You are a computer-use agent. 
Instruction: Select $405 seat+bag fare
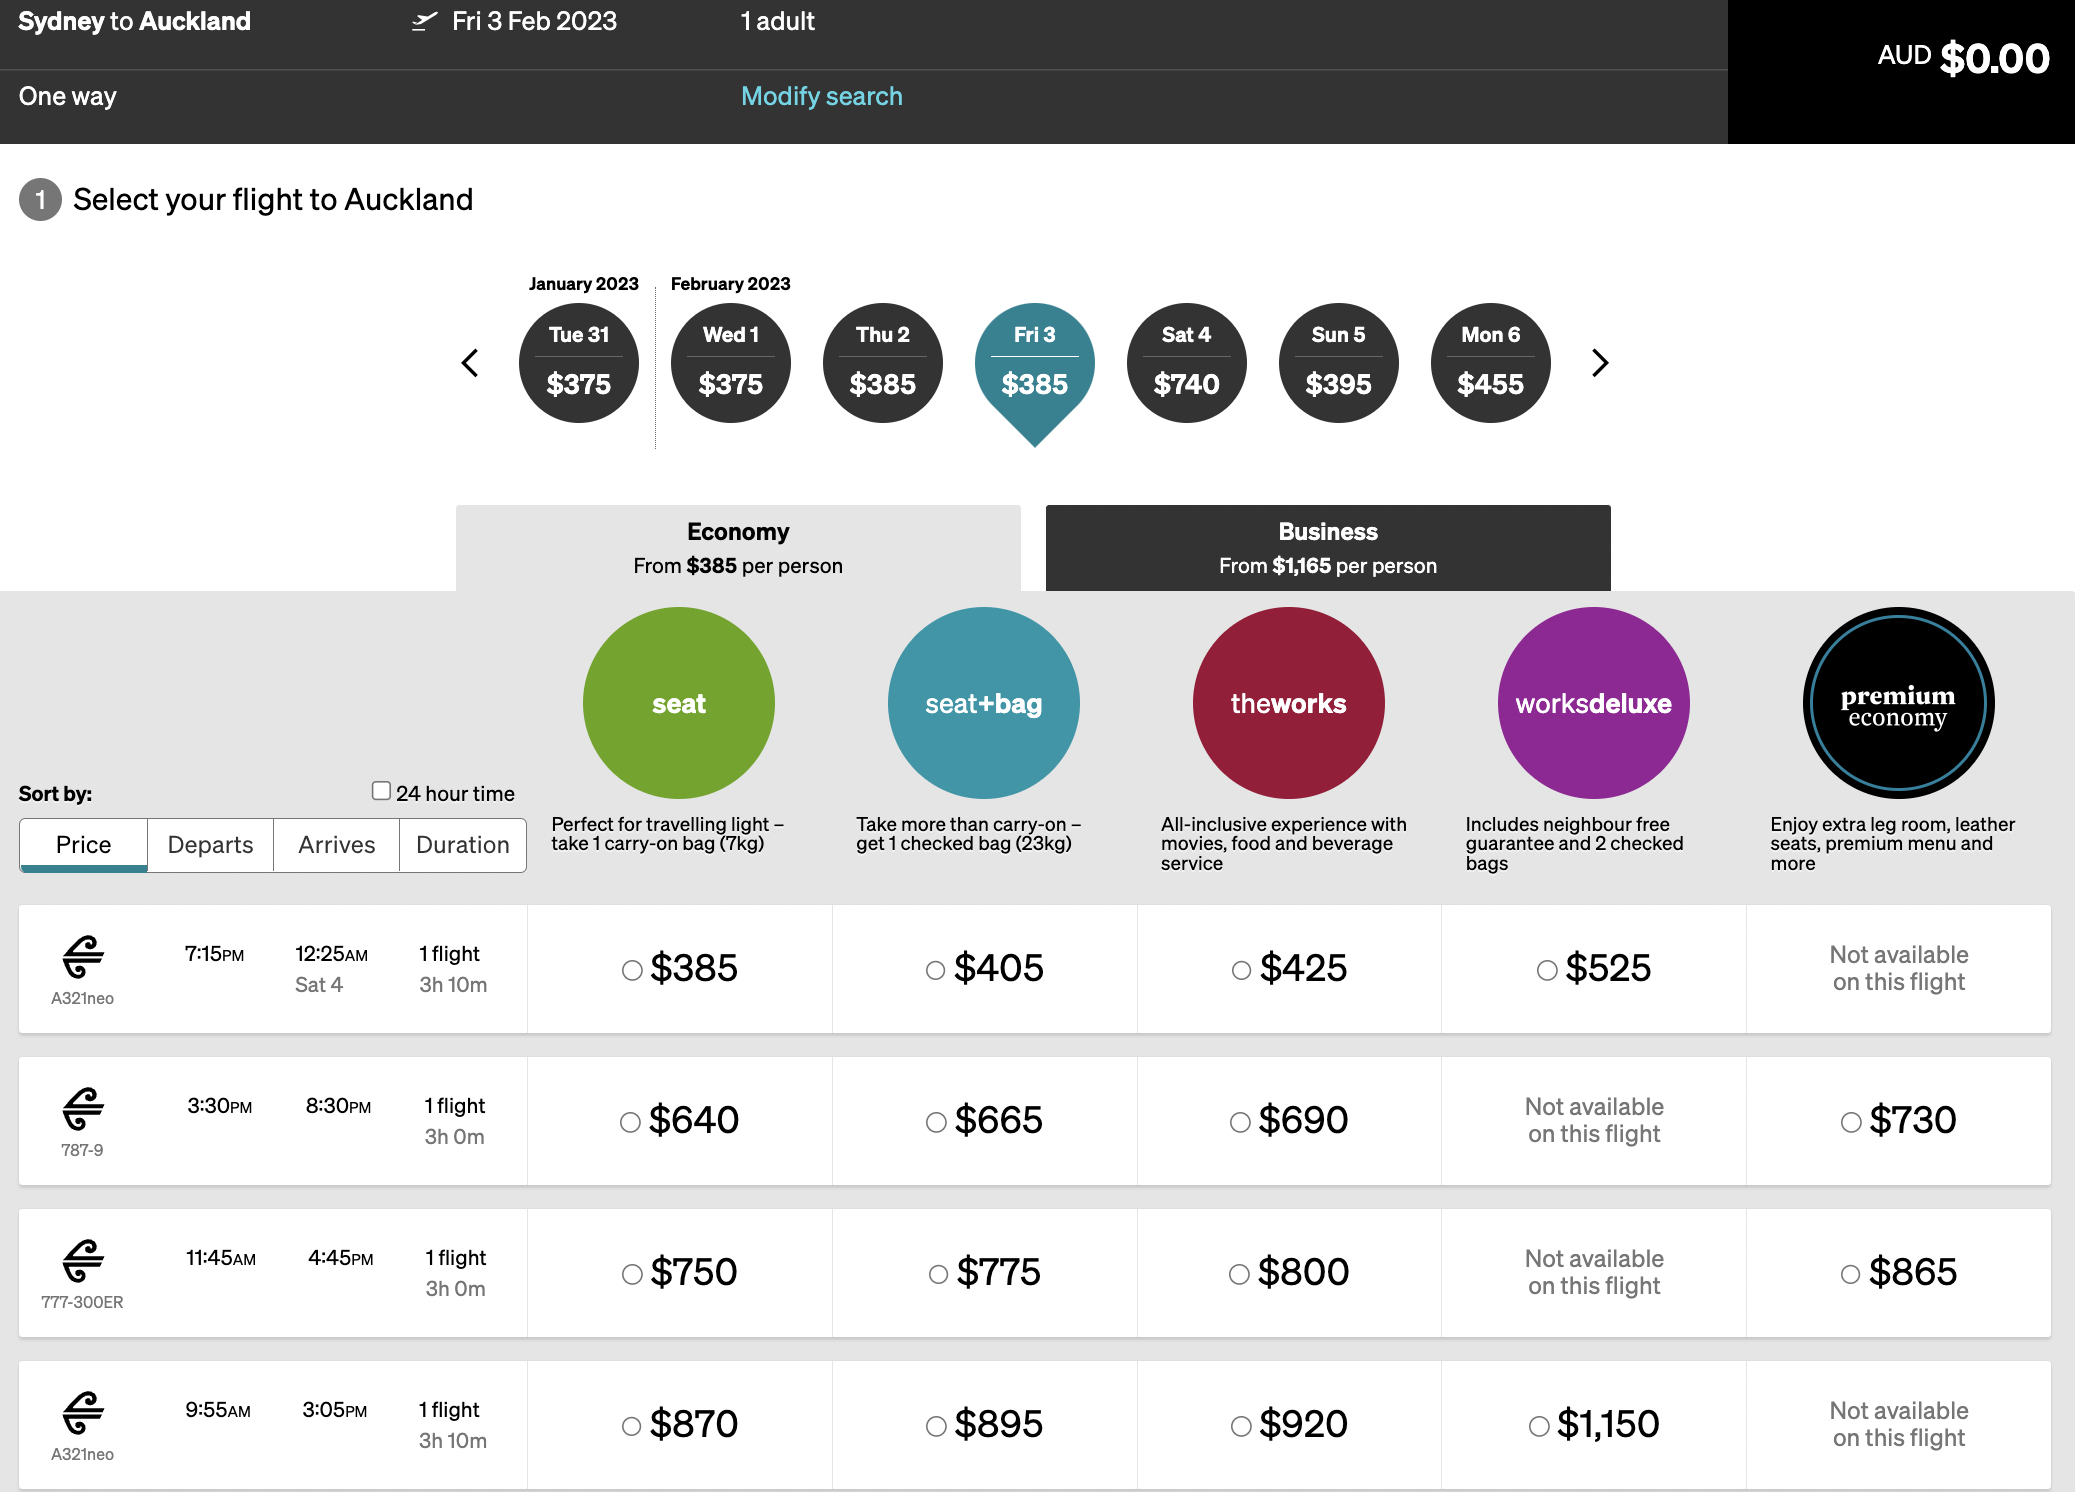coord(936,970)
